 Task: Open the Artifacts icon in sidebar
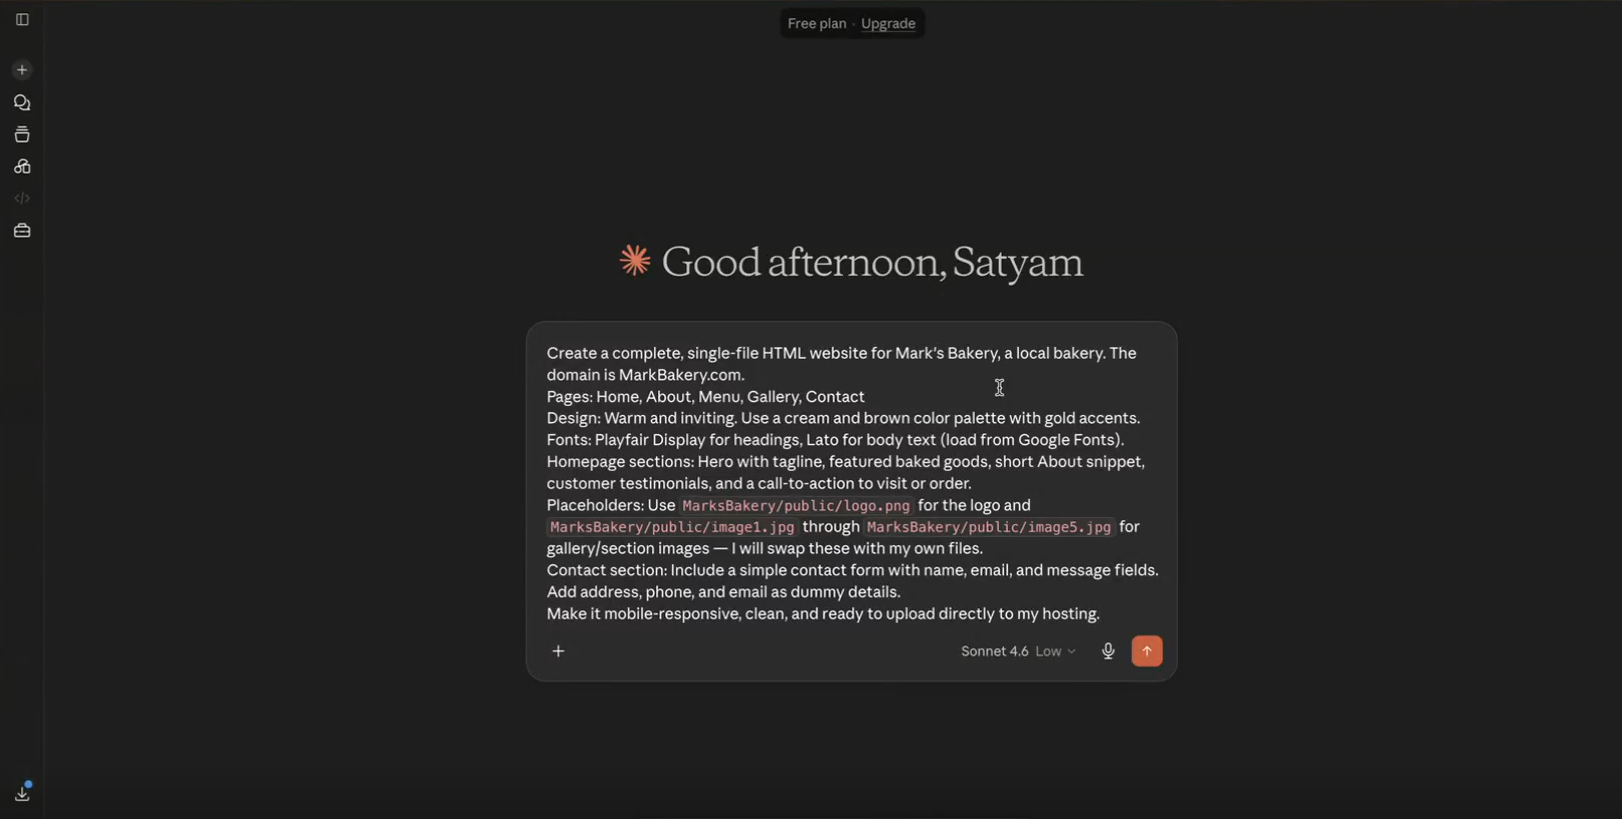click(x=22, y=167)
